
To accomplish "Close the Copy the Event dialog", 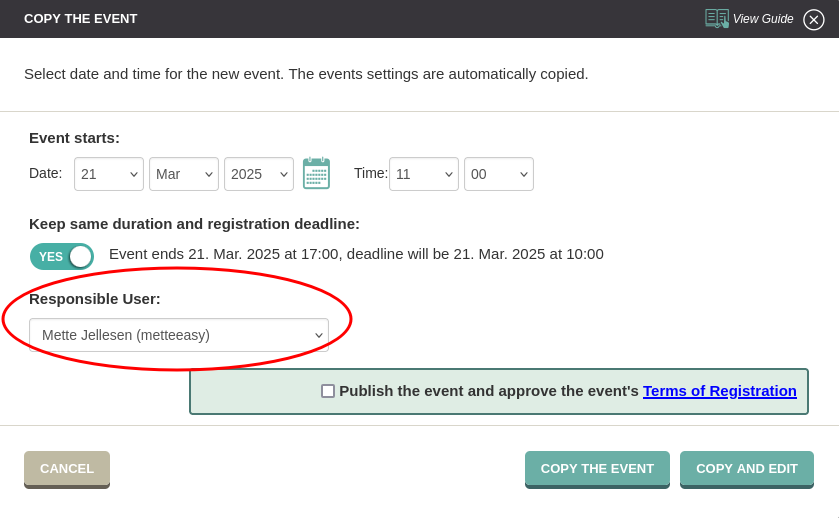I will click(x=813, y=20).
